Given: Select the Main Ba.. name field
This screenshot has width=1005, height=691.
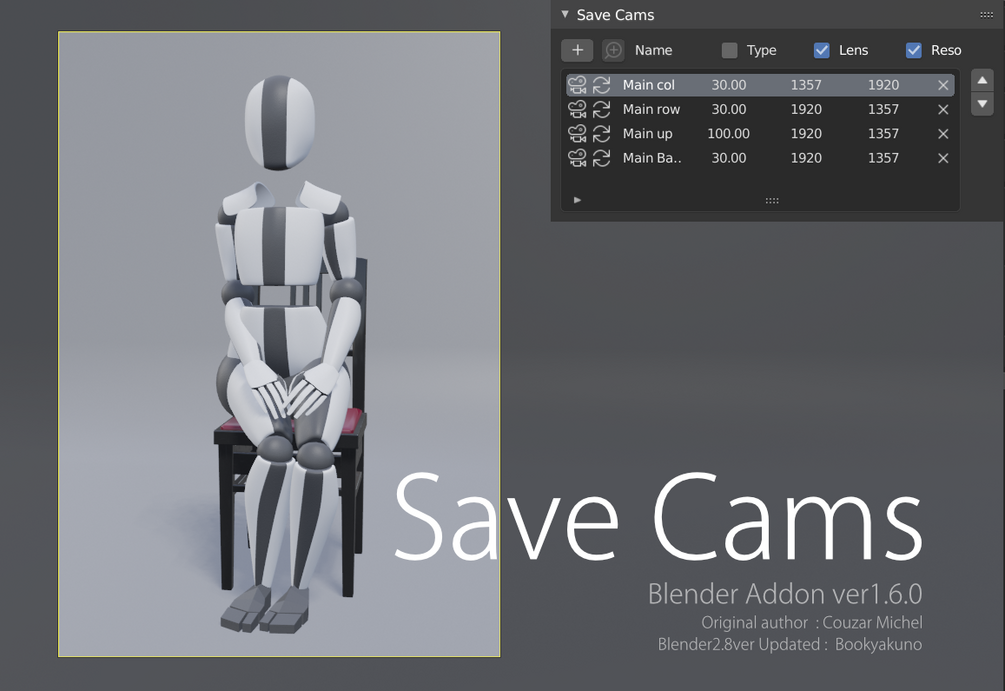Looking at the screenshot, I should click(x=652, y=158).
